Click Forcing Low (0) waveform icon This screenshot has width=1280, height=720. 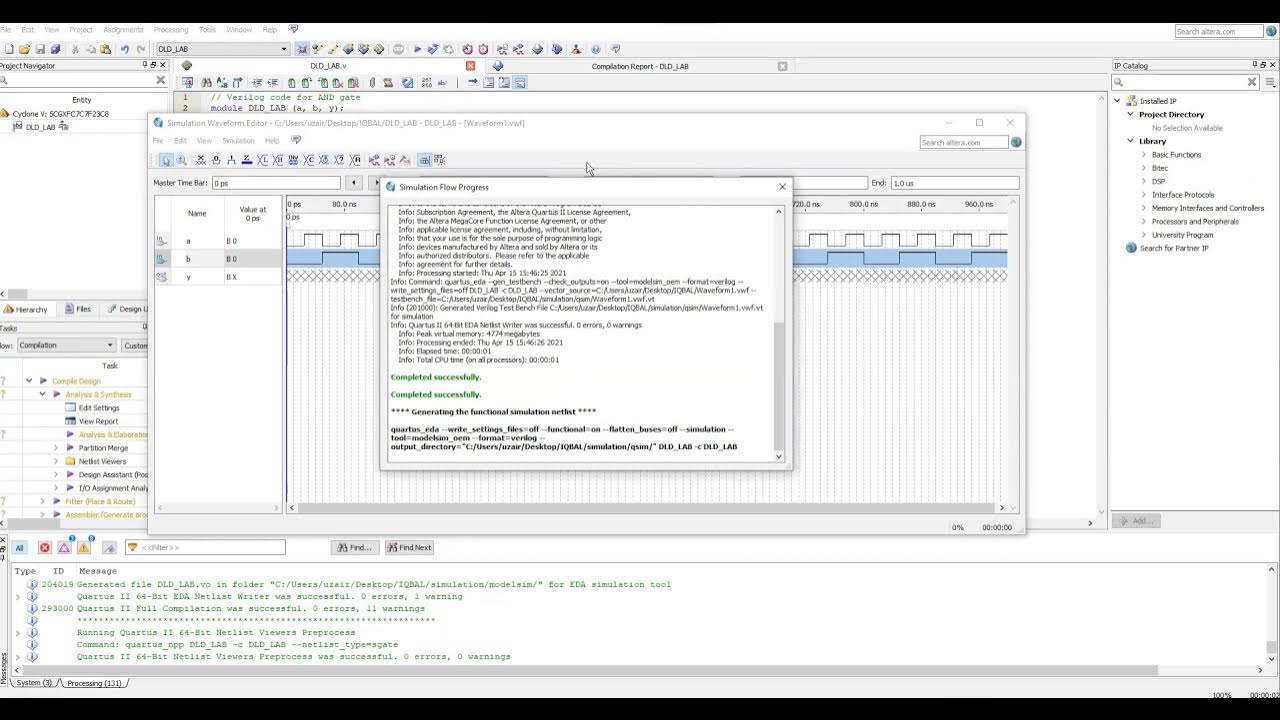215,160
